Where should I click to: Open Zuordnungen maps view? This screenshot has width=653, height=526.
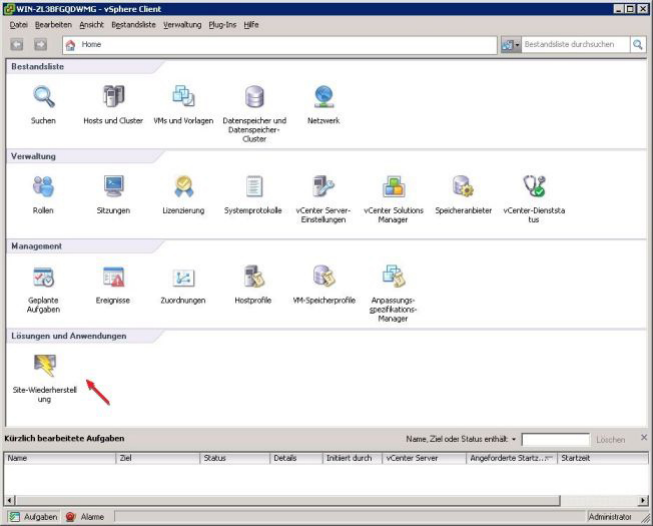coord(183,285)
